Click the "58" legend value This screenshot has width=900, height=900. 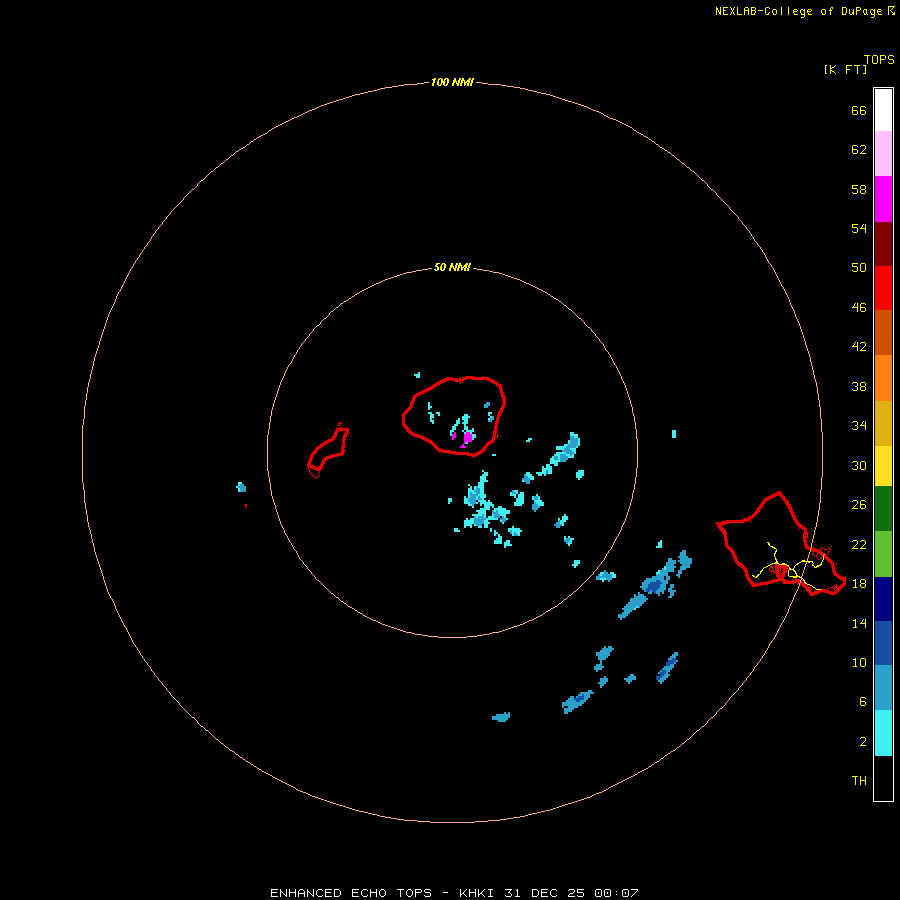859,189
